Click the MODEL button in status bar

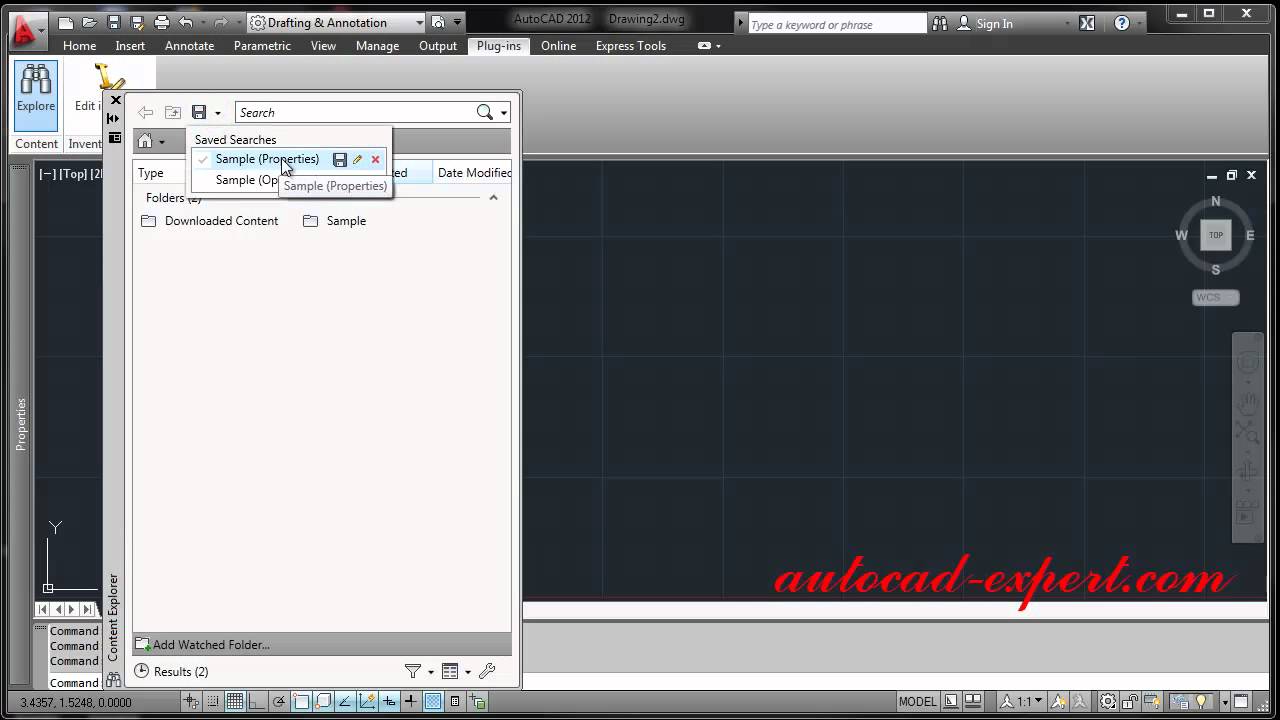918,702
